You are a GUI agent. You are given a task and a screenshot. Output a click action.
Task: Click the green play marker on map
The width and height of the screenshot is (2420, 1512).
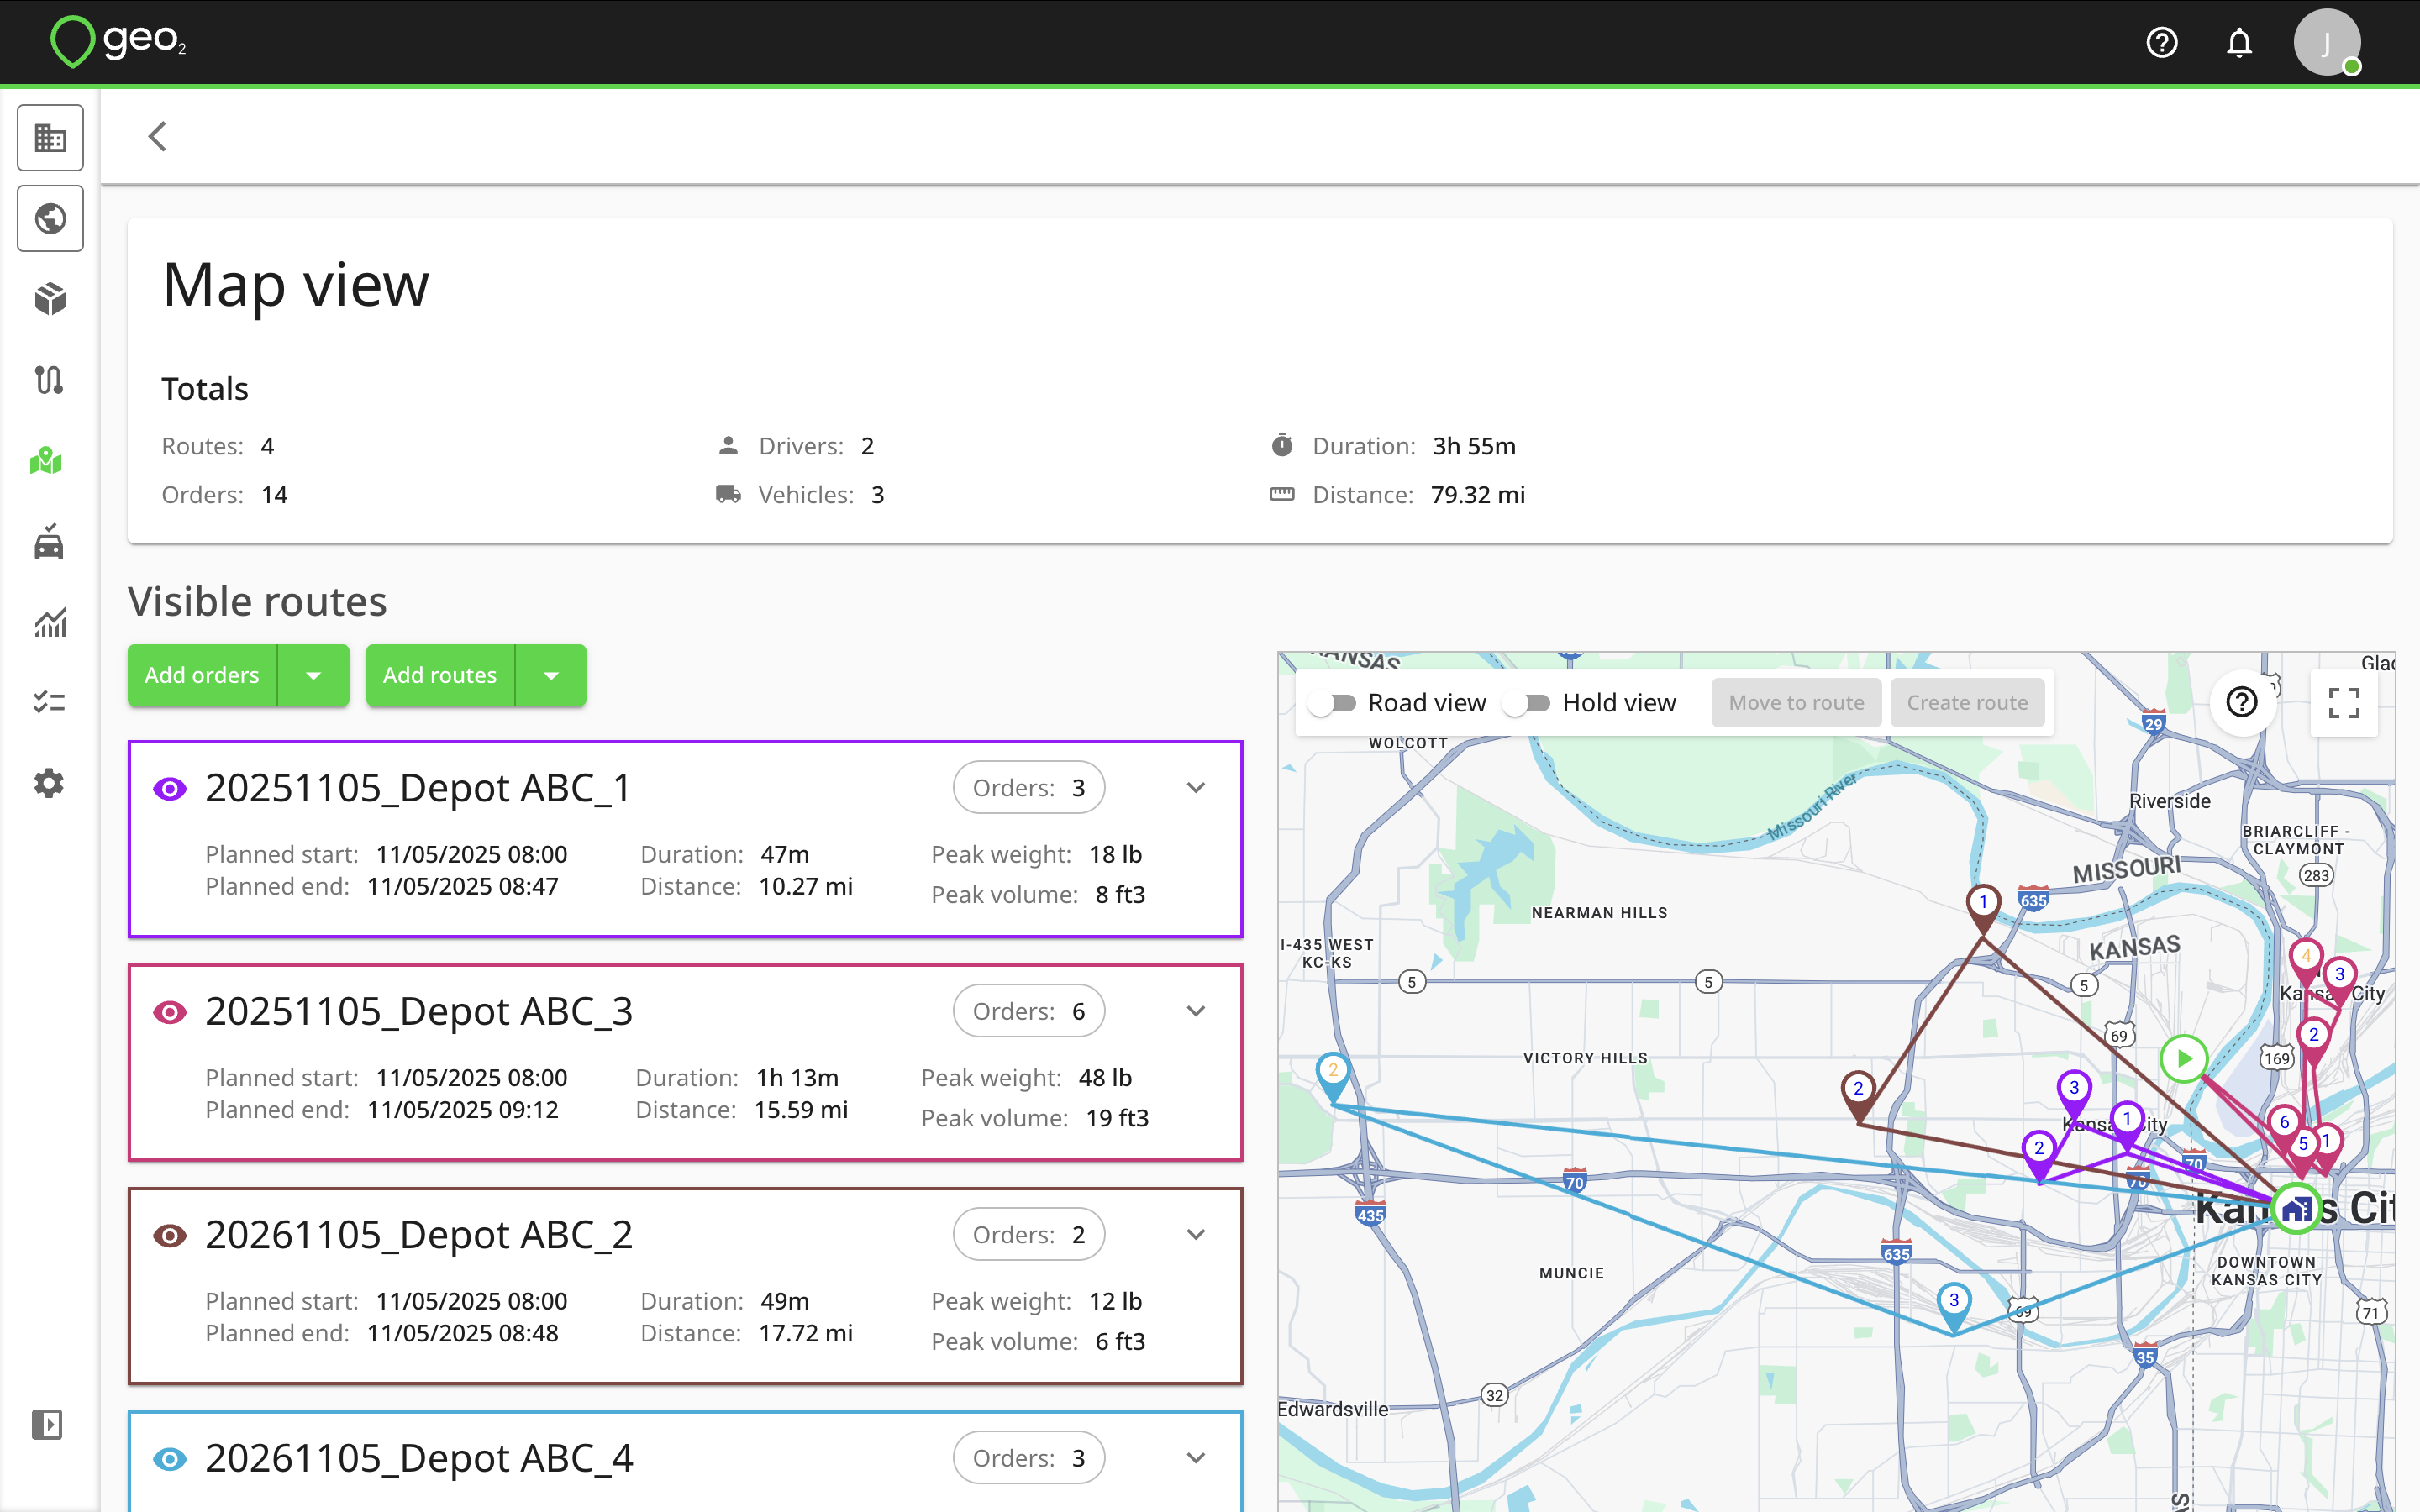click(x=2184, y=1058)
